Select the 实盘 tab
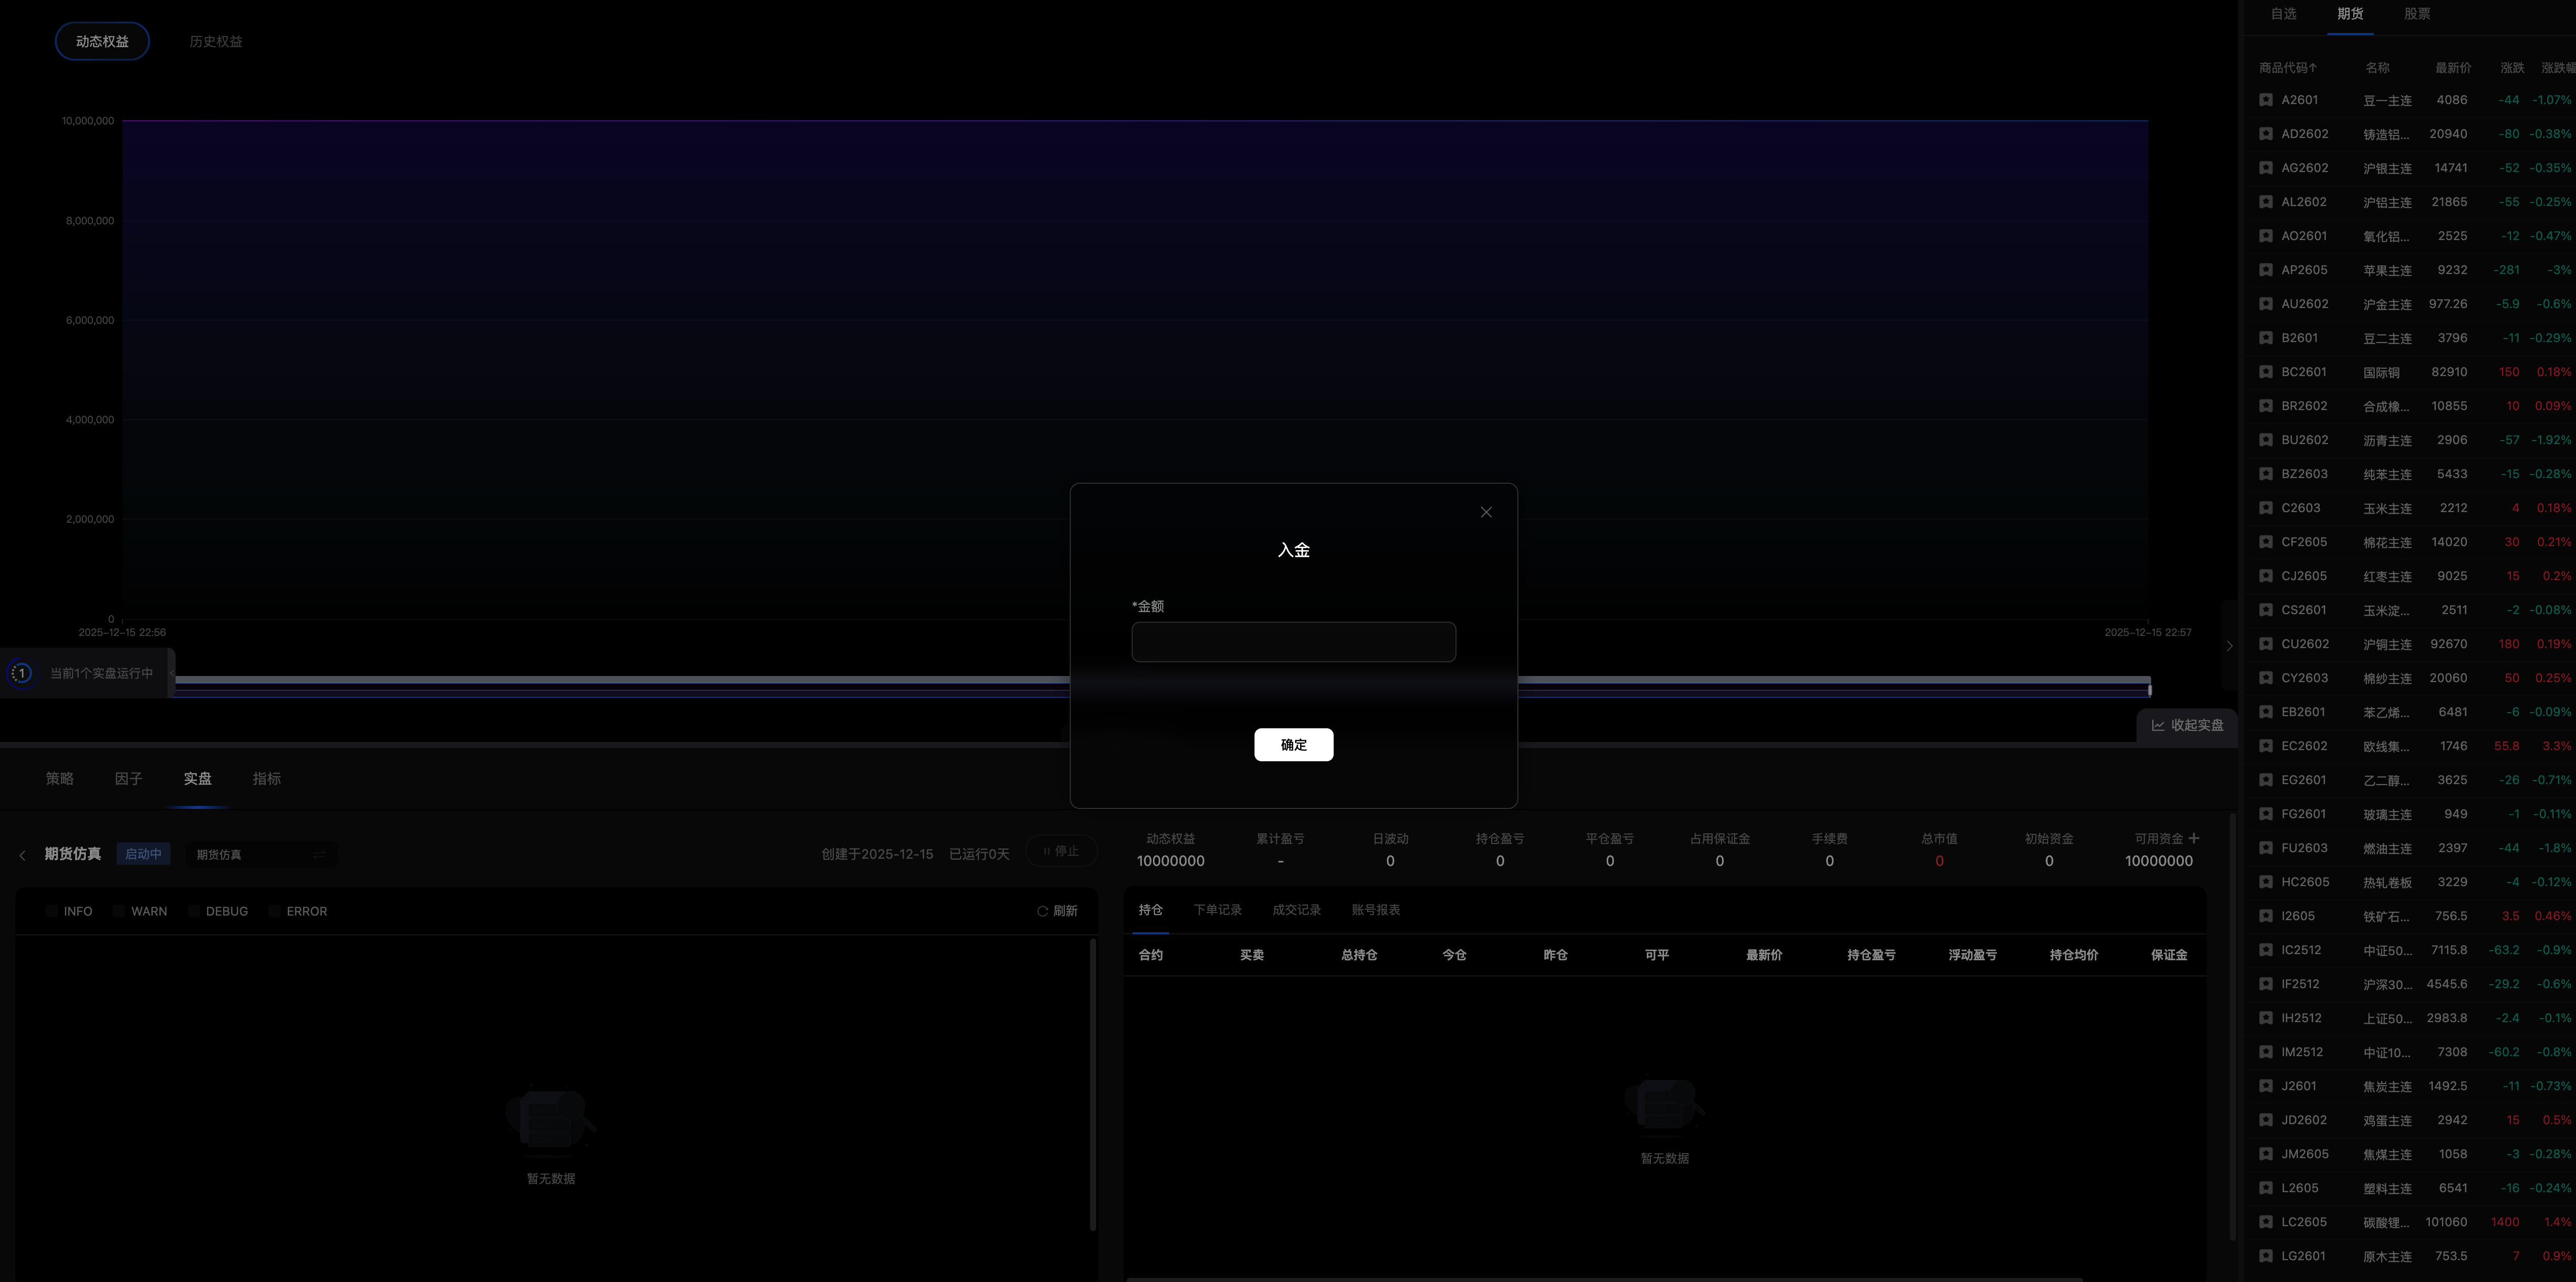 coord(197,779)
